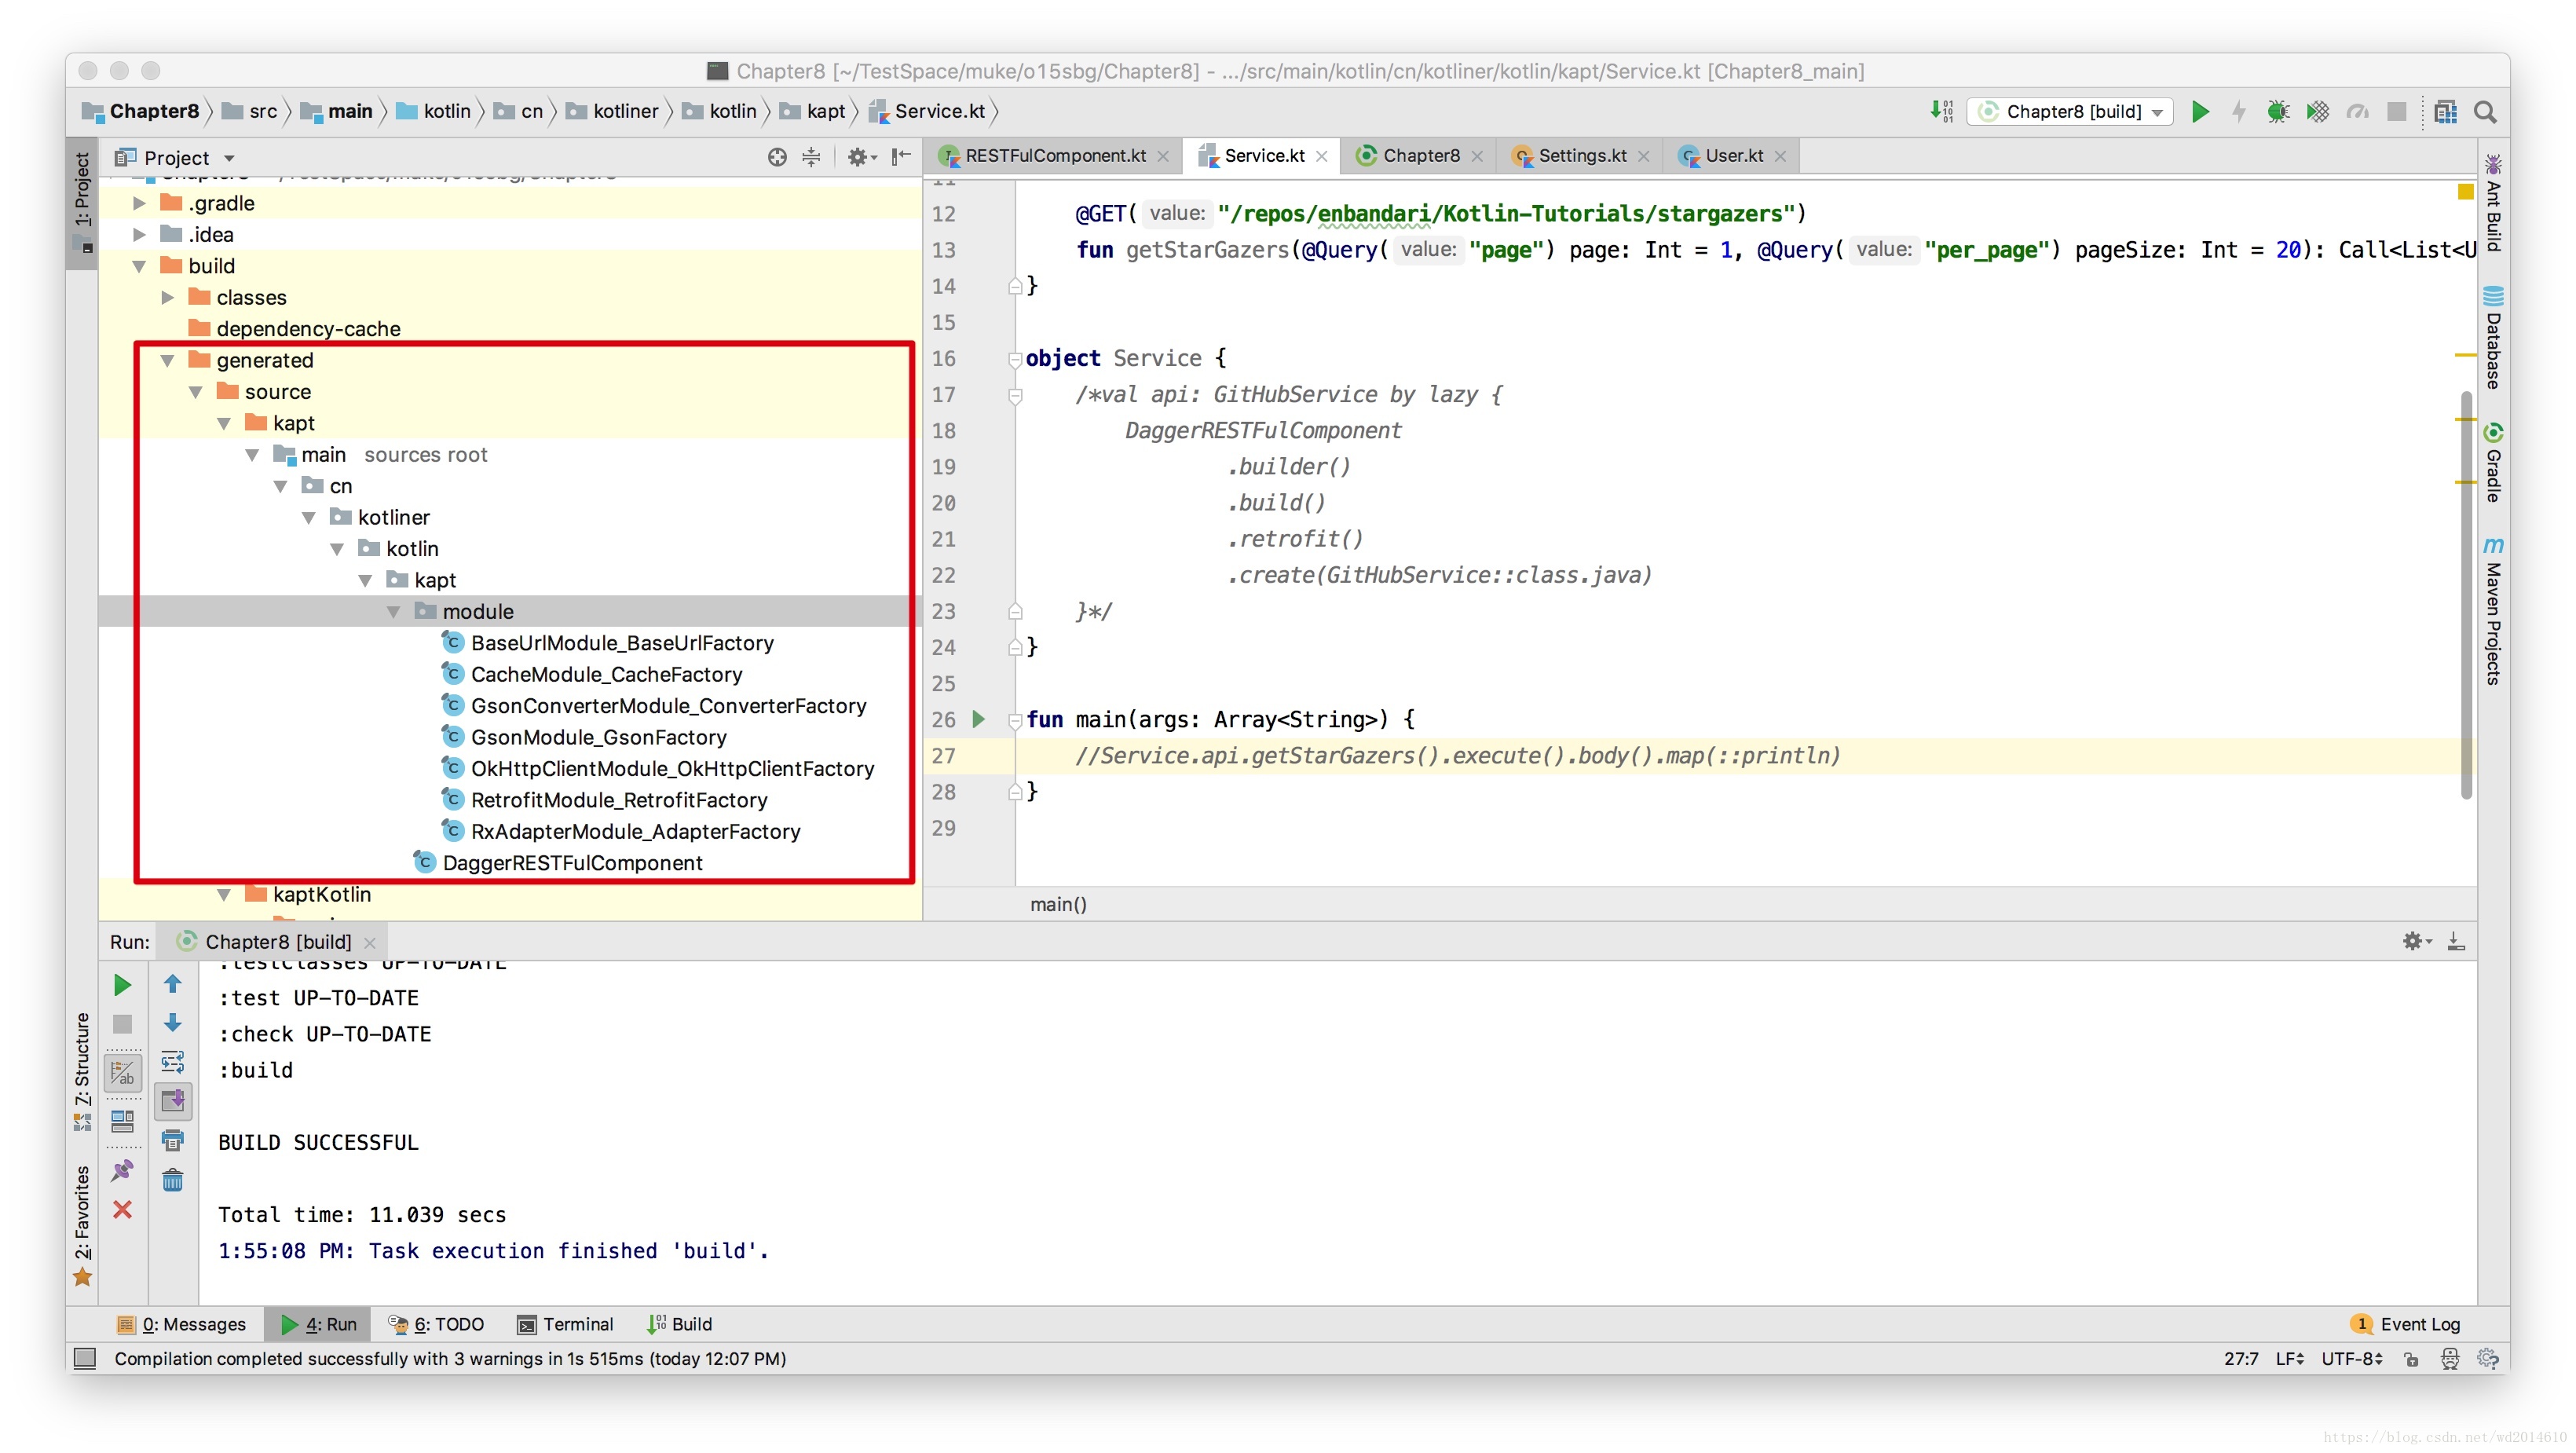Select RetrofitModule_RetrofitFactory class
Screen dimensions: 2576x1453
618,800
